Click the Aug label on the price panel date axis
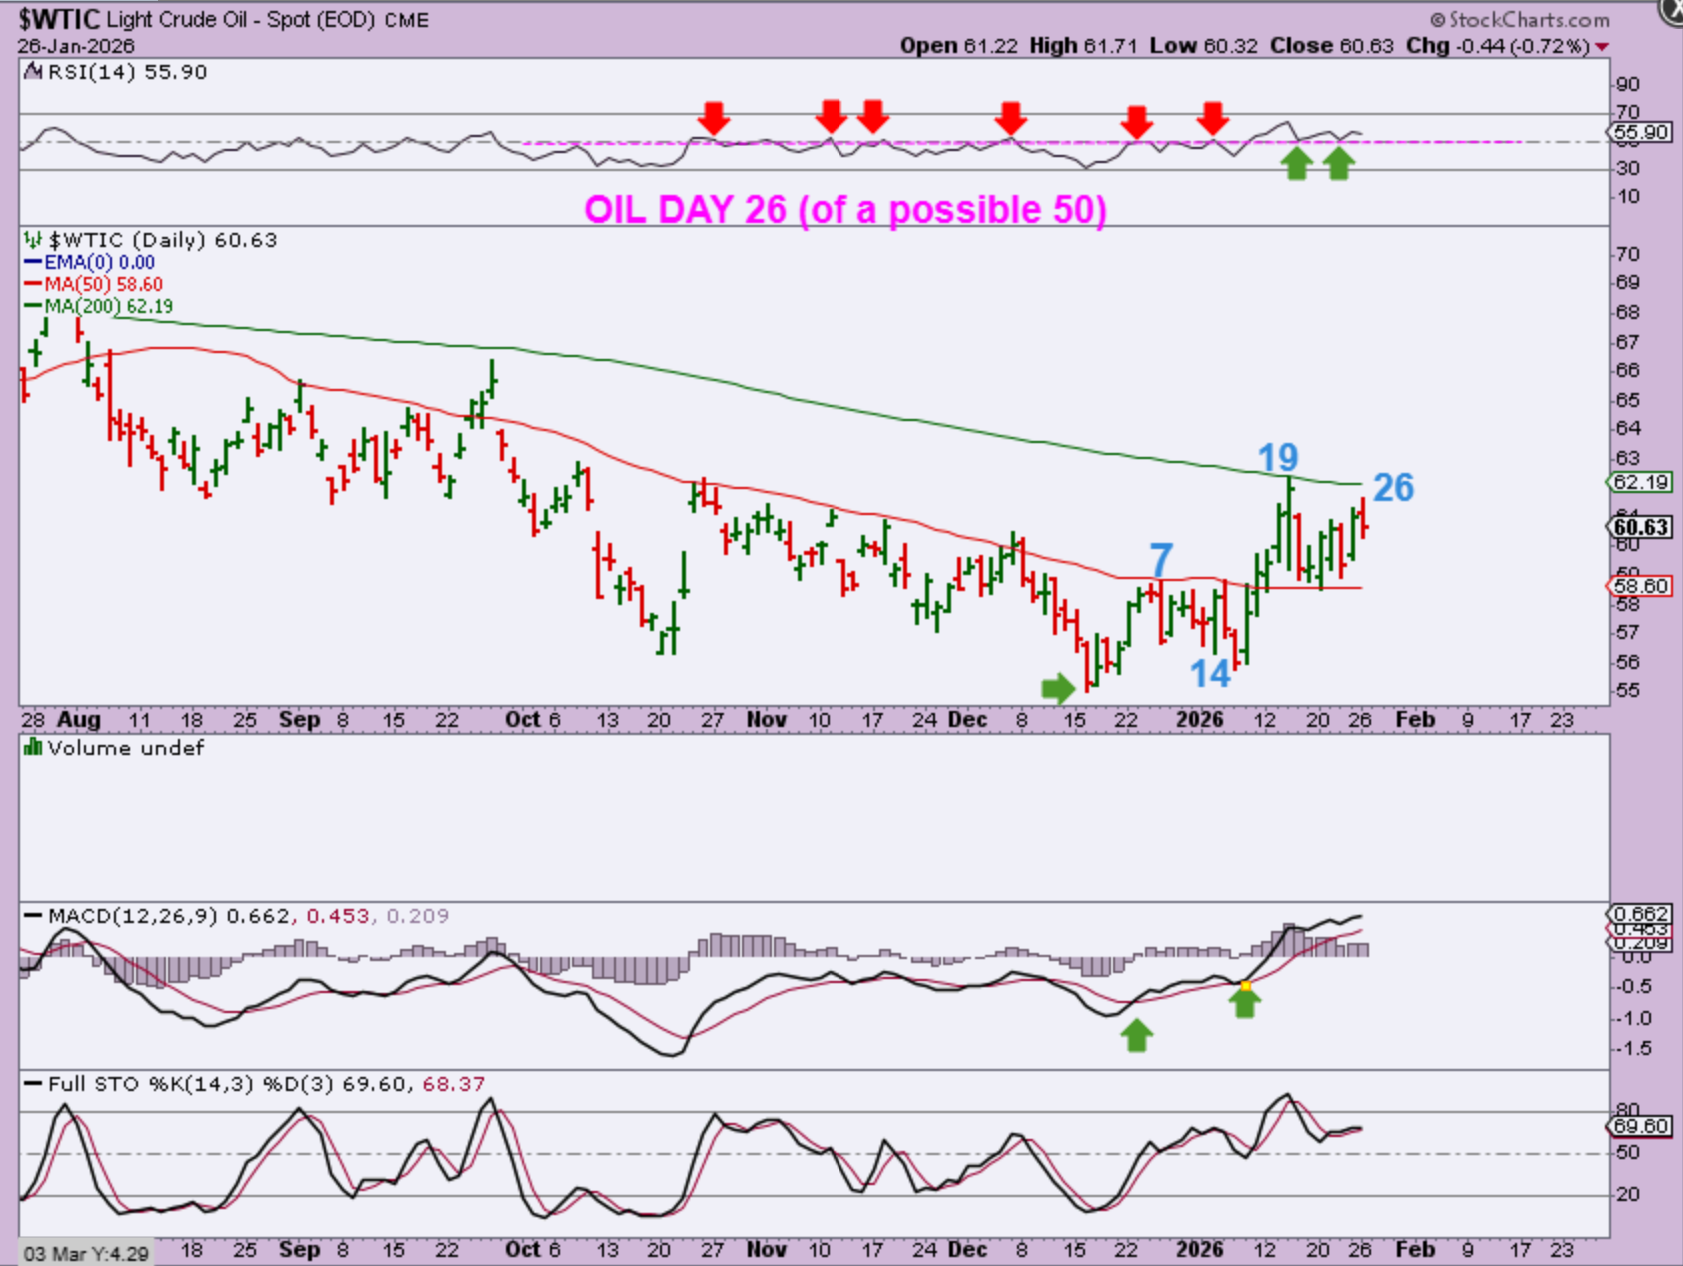The image size is (1683, 1266). [x=78, y=720]
